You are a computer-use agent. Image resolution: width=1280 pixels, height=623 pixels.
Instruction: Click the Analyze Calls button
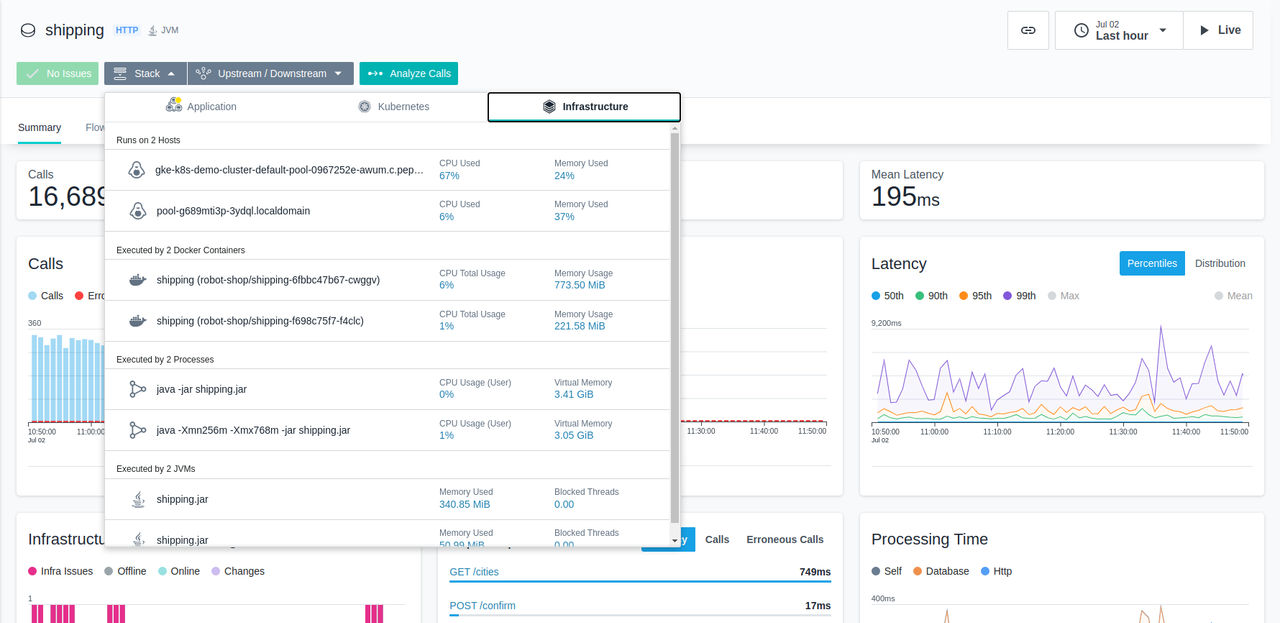click(409, 73)
